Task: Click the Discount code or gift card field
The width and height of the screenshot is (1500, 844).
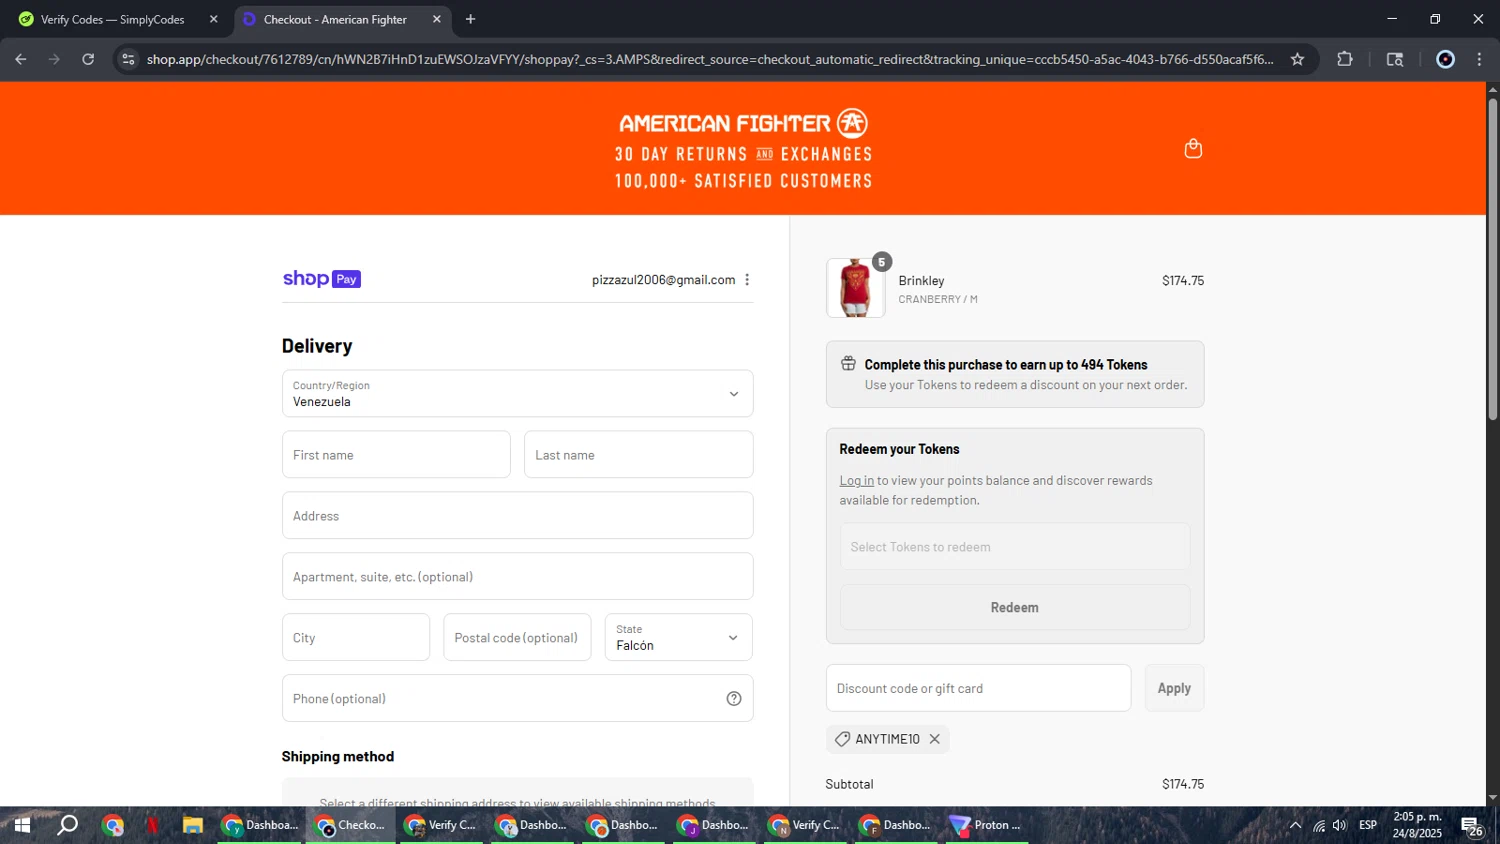Action: (x=978, y=688)
